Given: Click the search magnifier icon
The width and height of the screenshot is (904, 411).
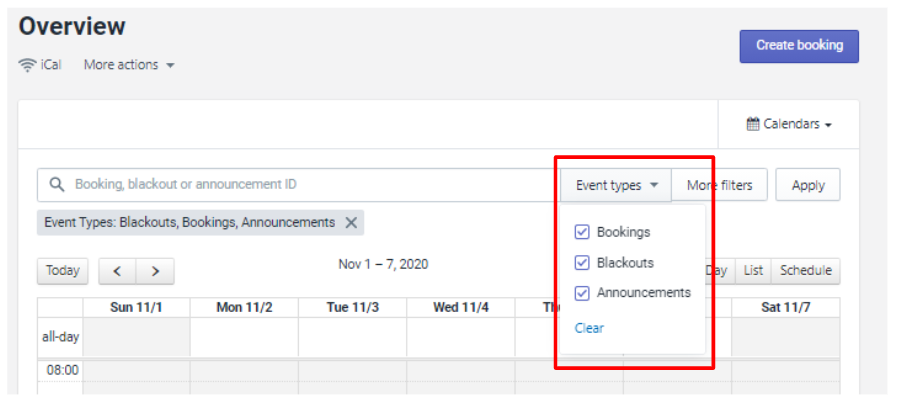Looking at the screenshot, I should tap(57, 185).
